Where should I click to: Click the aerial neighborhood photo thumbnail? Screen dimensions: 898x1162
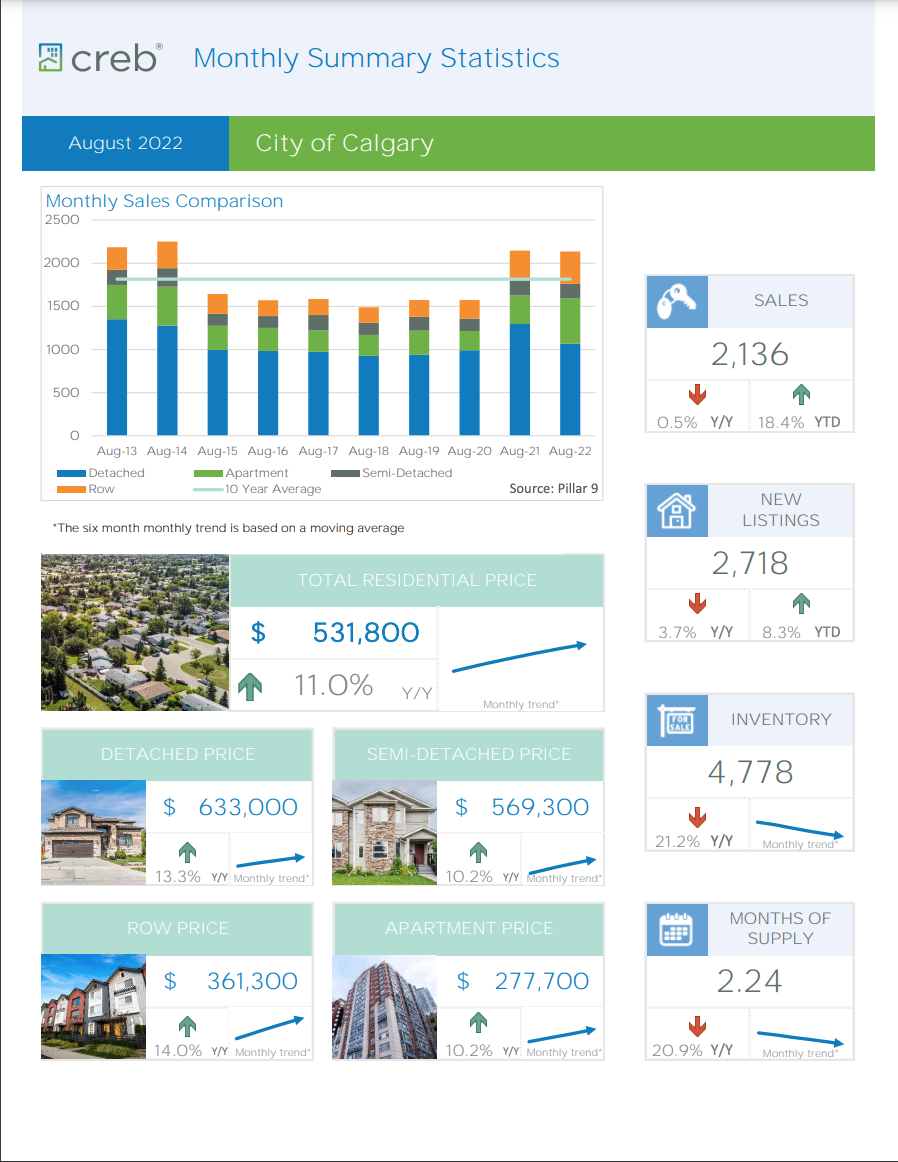(135, 632)
